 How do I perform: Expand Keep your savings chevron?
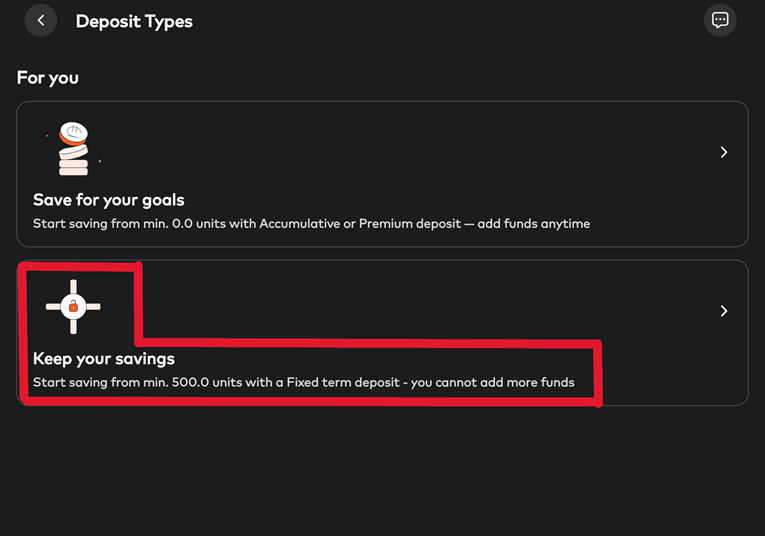724,311
